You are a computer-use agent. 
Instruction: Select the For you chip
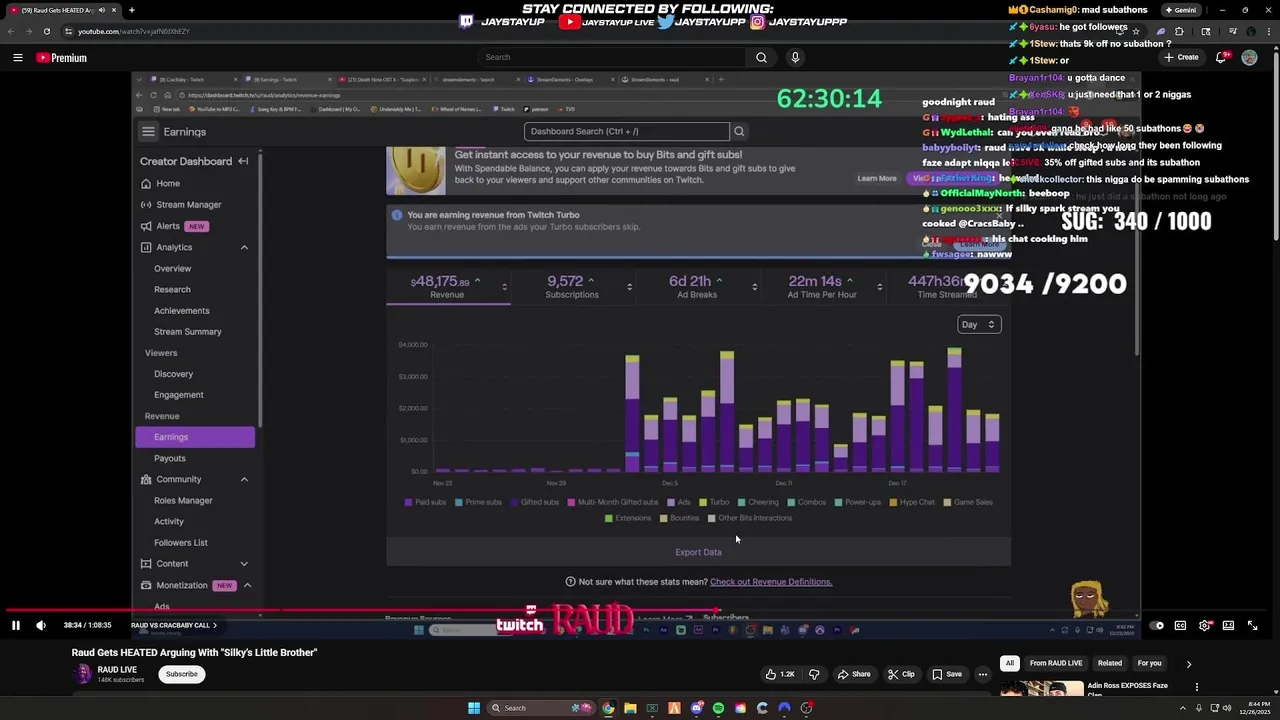[1149, 663]
